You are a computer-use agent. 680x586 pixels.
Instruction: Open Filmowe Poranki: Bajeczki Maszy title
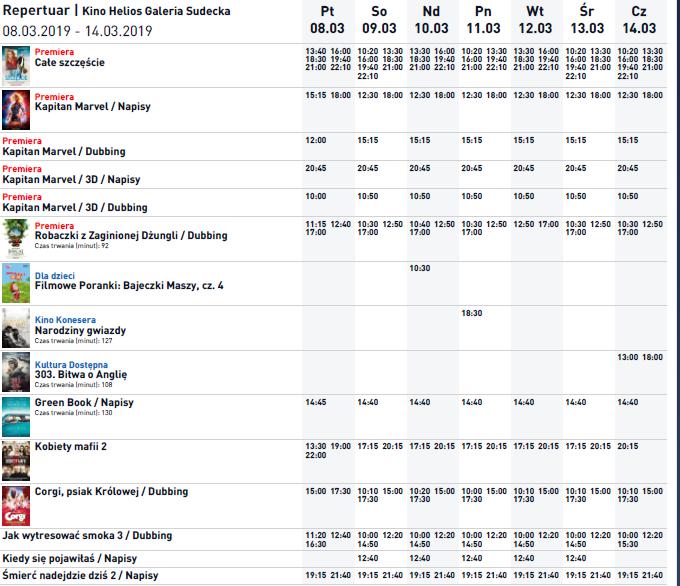tap(129, 285)
